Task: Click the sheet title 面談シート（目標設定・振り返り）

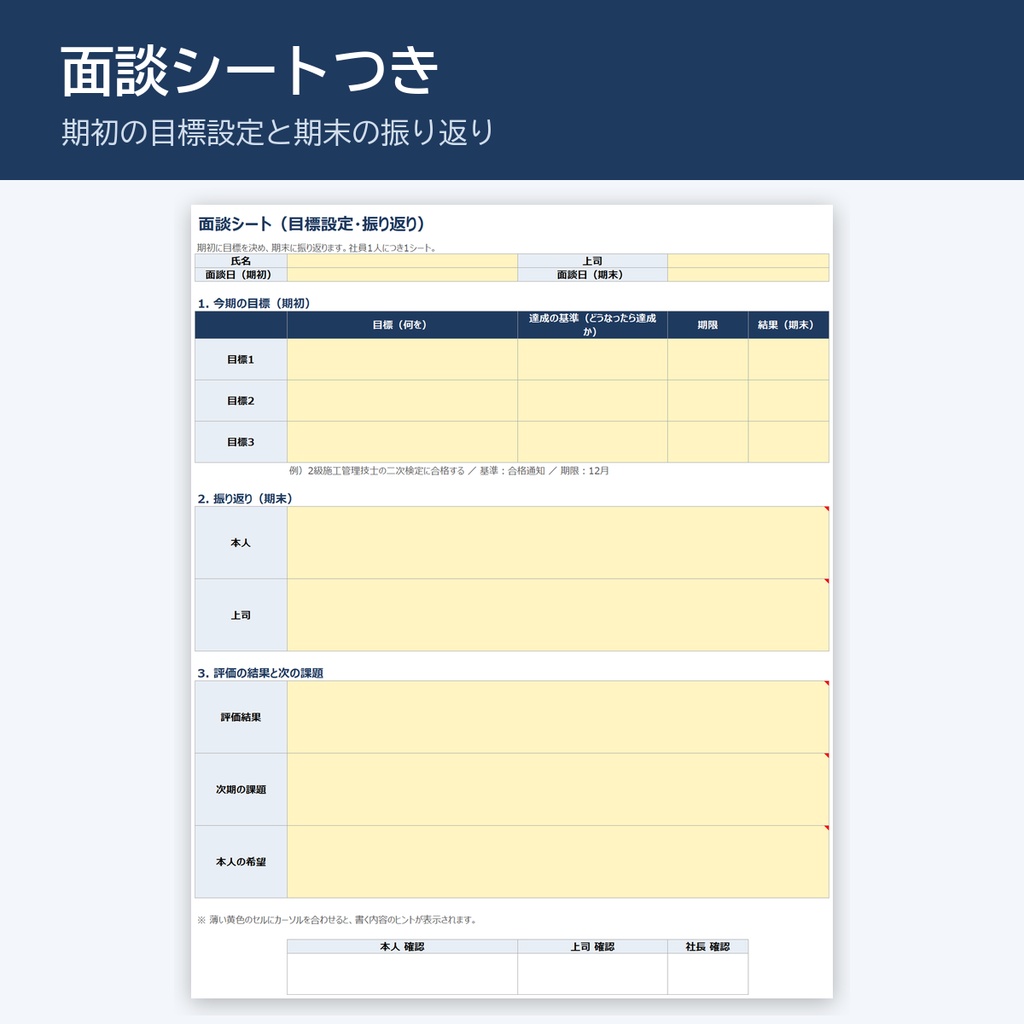Action: coord(312,224)
